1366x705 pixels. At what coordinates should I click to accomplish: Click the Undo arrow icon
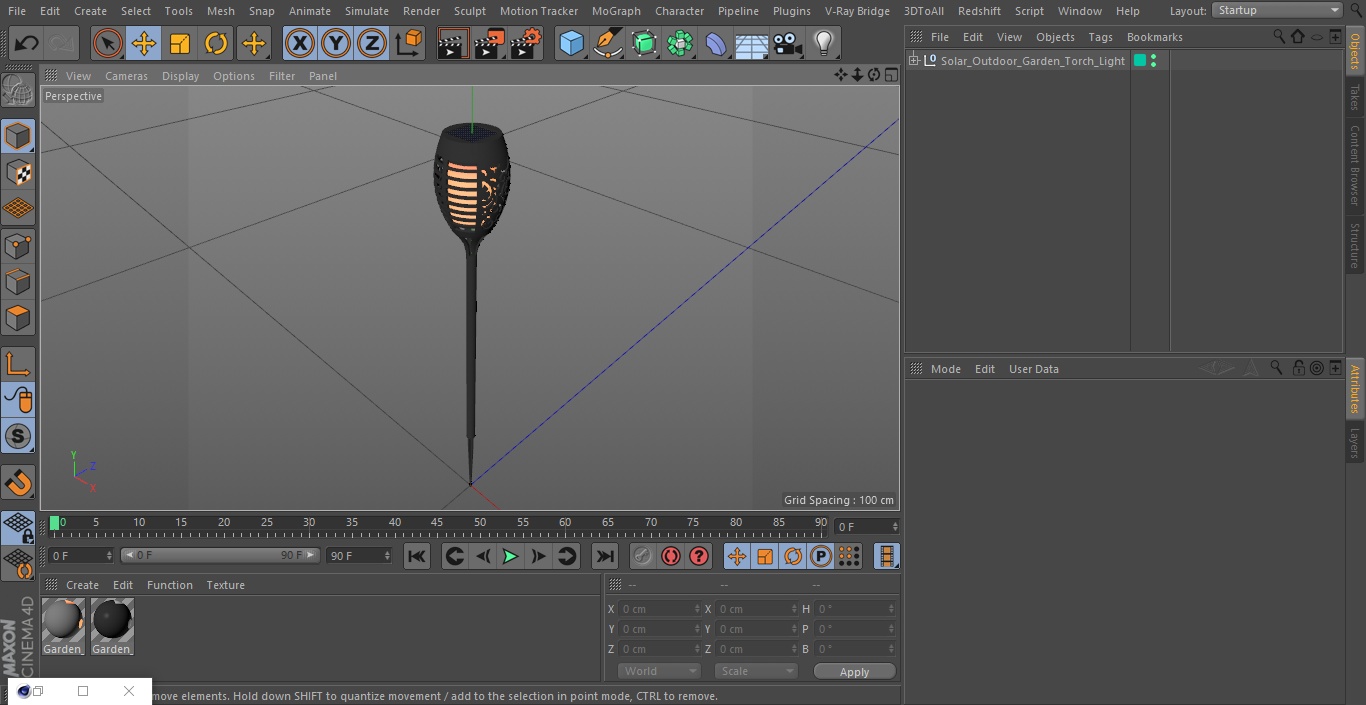point(27,43)
